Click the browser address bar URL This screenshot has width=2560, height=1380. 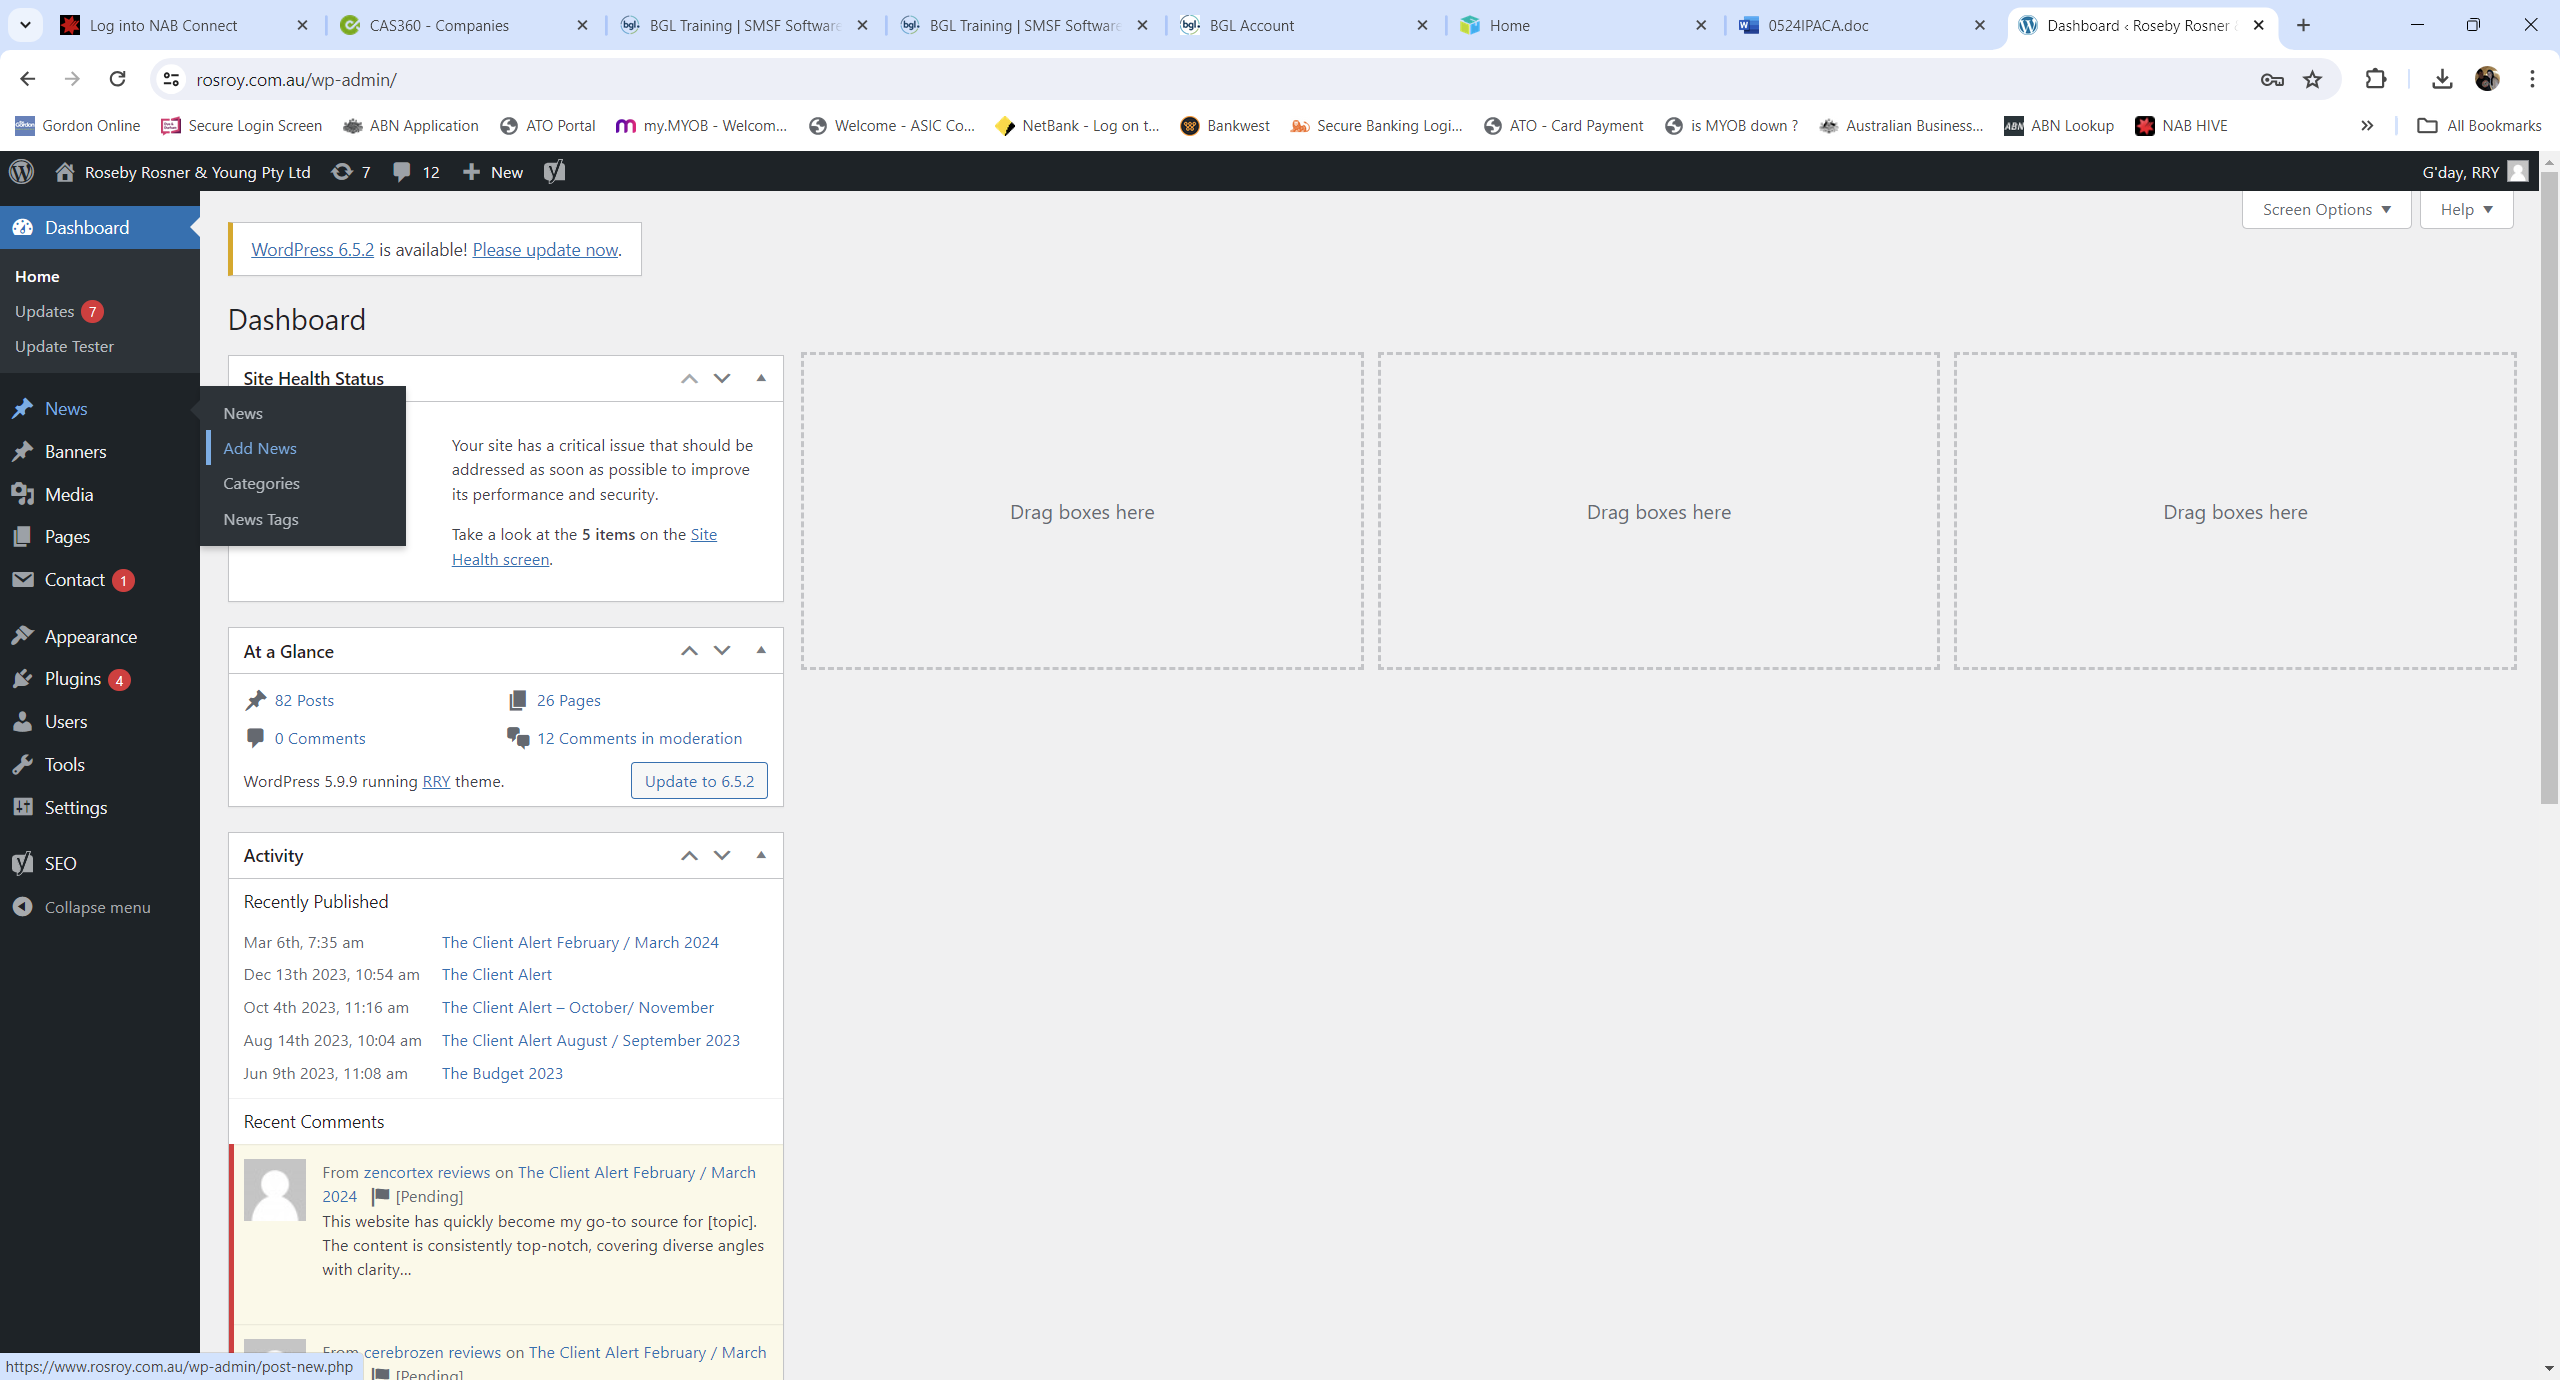point(296,80)
